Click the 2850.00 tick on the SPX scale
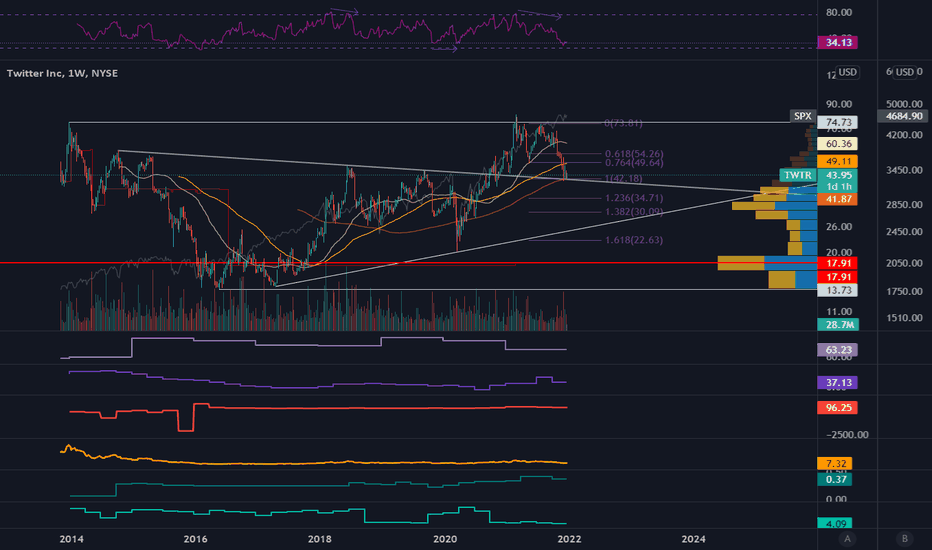 point(904,205)
